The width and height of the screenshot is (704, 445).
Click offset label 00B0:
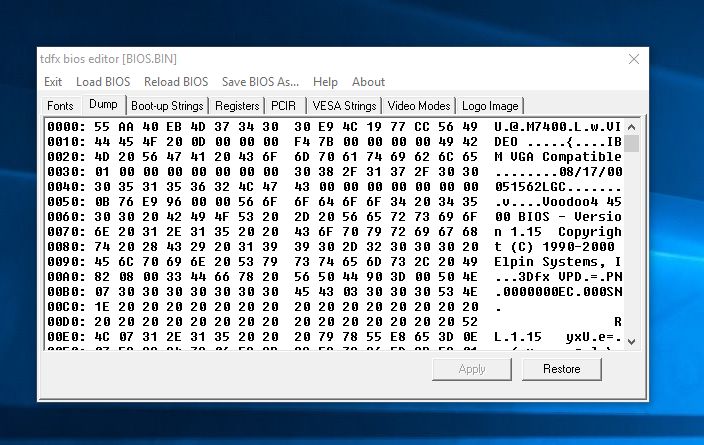point(66,292)
